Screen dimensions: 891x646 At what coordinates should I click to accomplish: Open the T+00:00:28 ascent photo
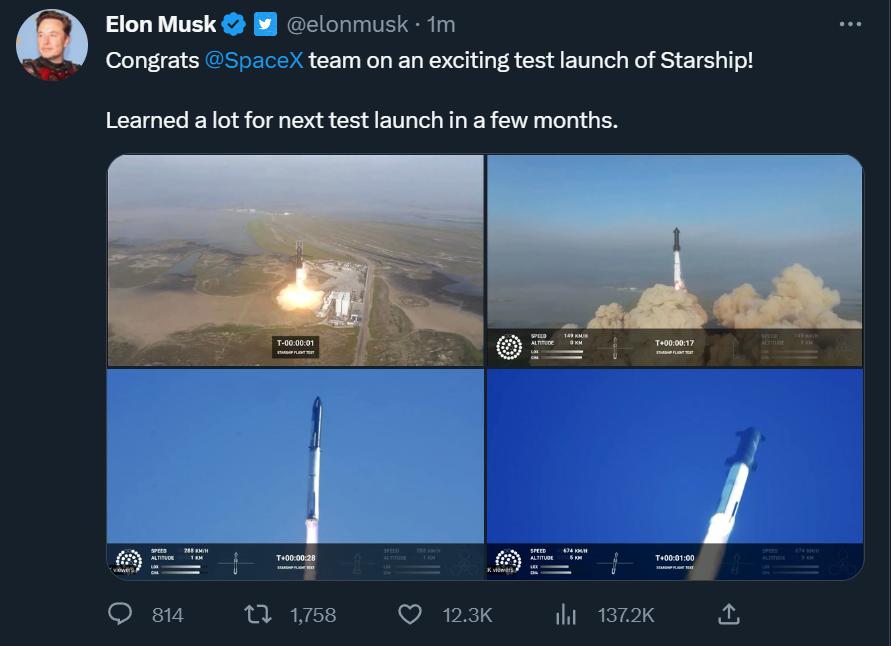point(296,474)
